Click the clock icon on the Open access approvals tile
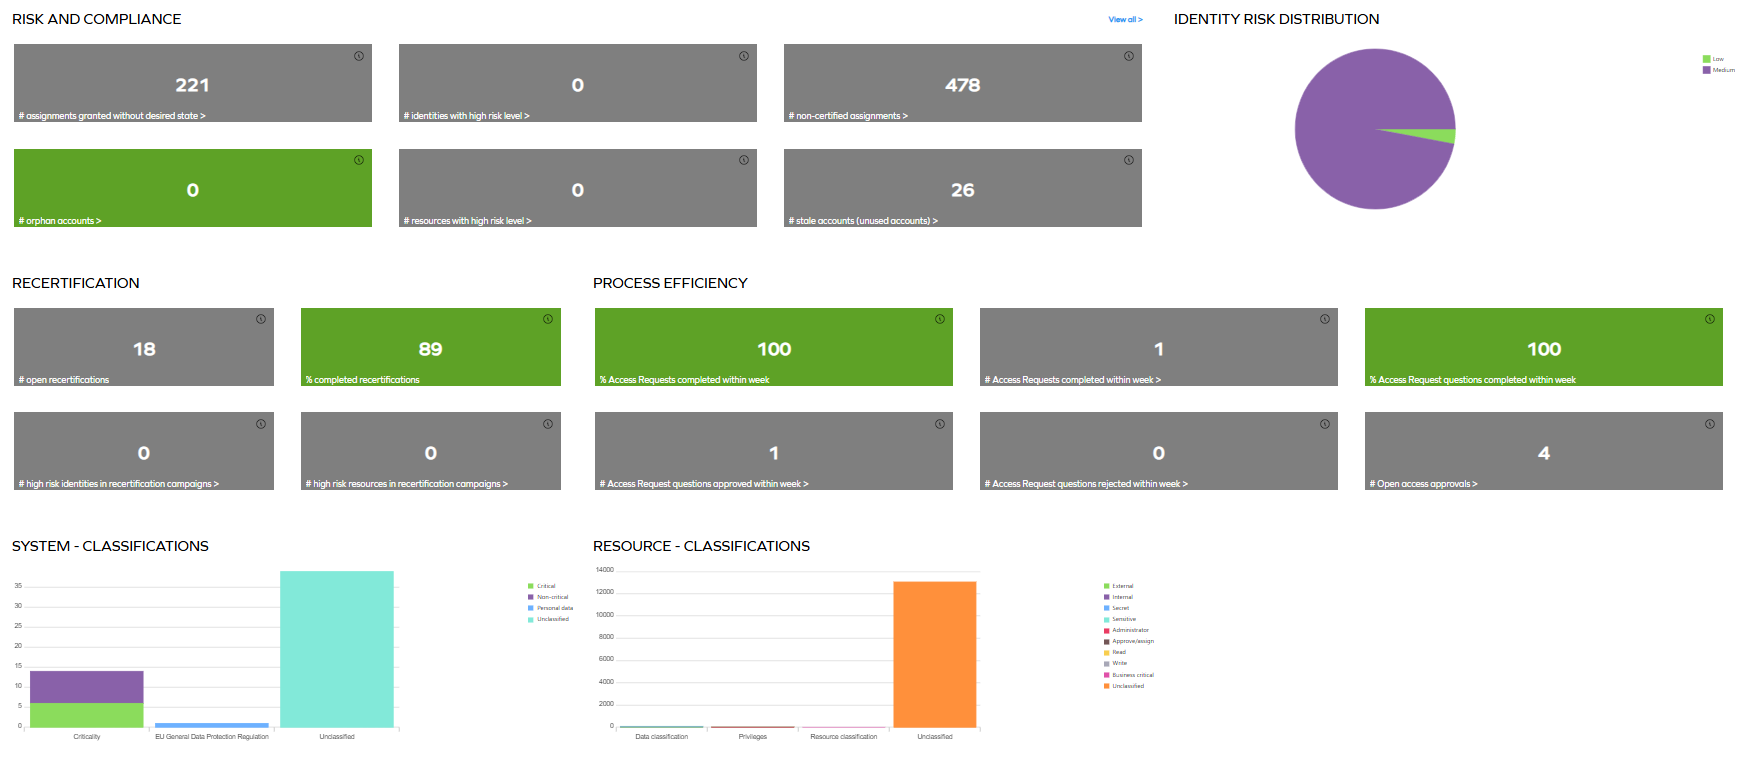The image size is (1740, 759). coord(1710,424)
